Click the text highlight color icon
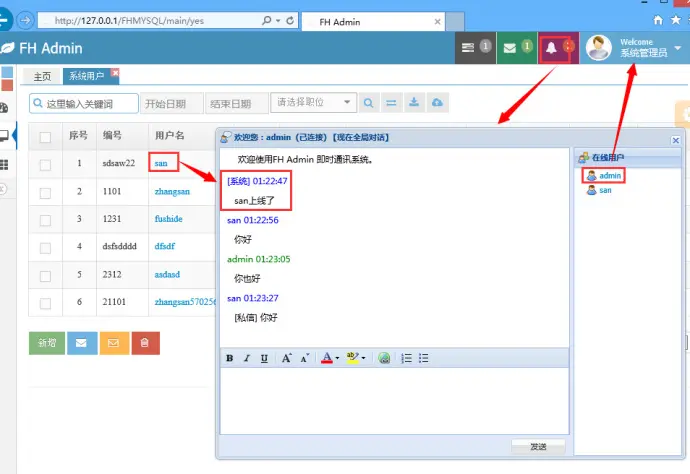The height and width of the screenshot is (474, 690). pyautogui.click(x=352, y=358)
